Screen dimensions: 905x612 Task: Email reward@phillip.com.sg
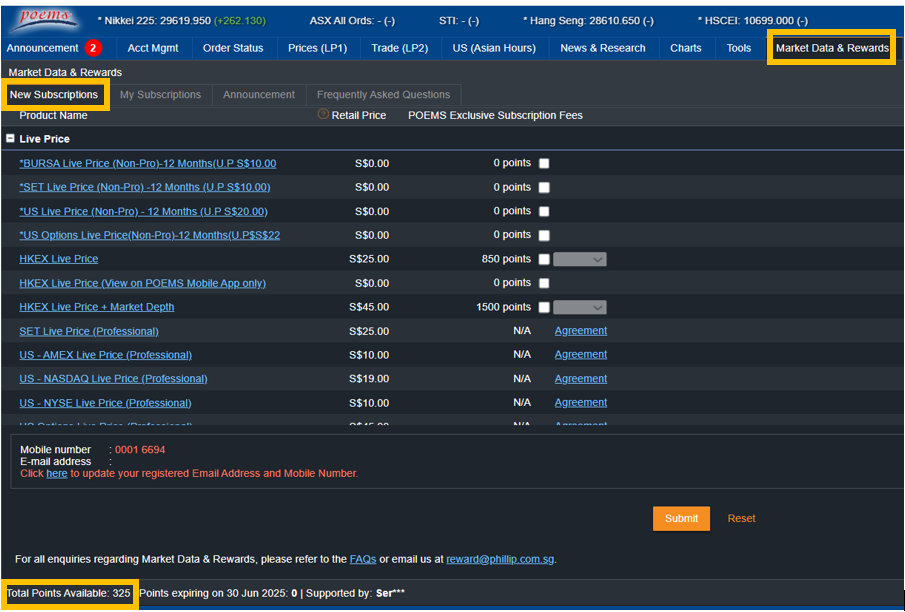500,559
